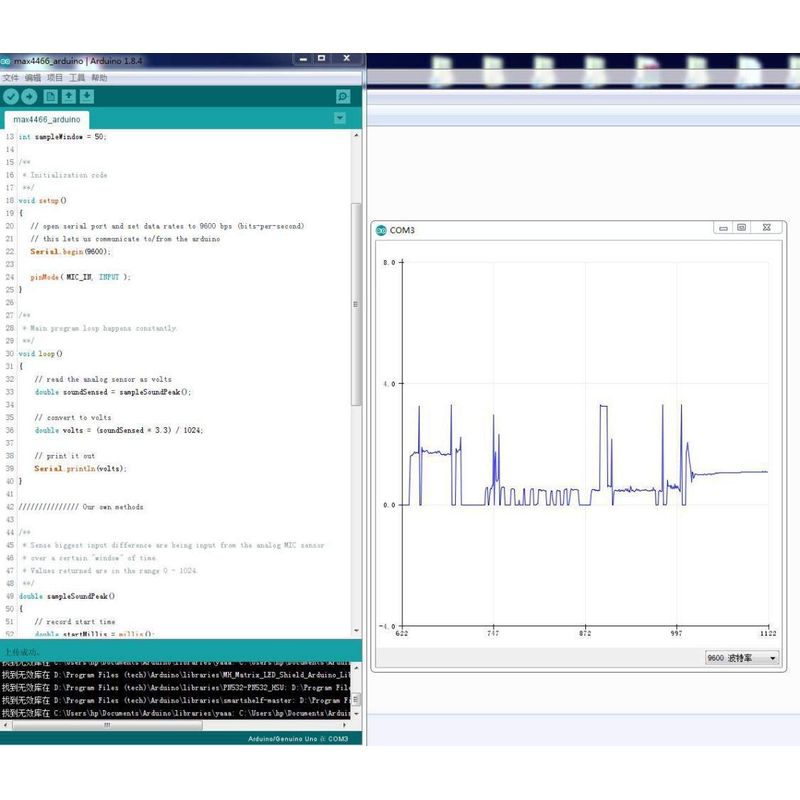Screen dimensions: 800x800
Task: Open the 文件 (File) menu
Action: pyautogui.click(x=10, y=77)
